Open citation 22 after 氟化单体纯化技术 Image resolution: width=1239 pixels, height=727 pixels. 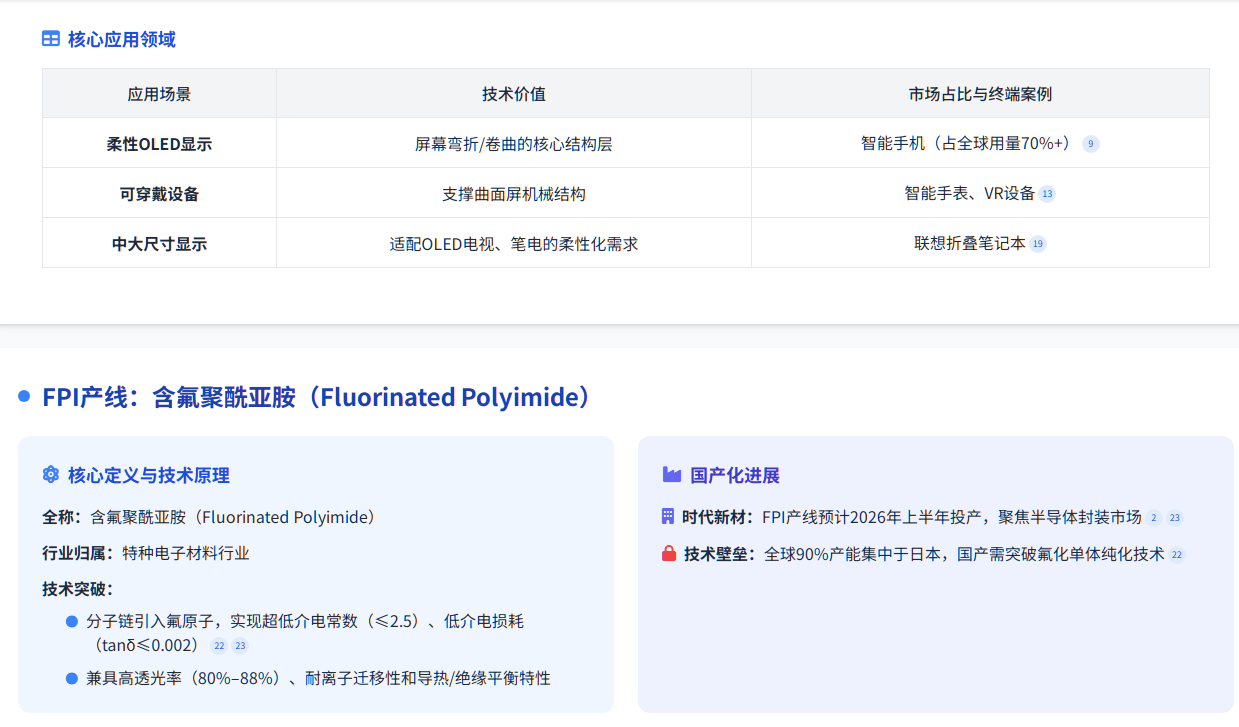point(1177,555)
